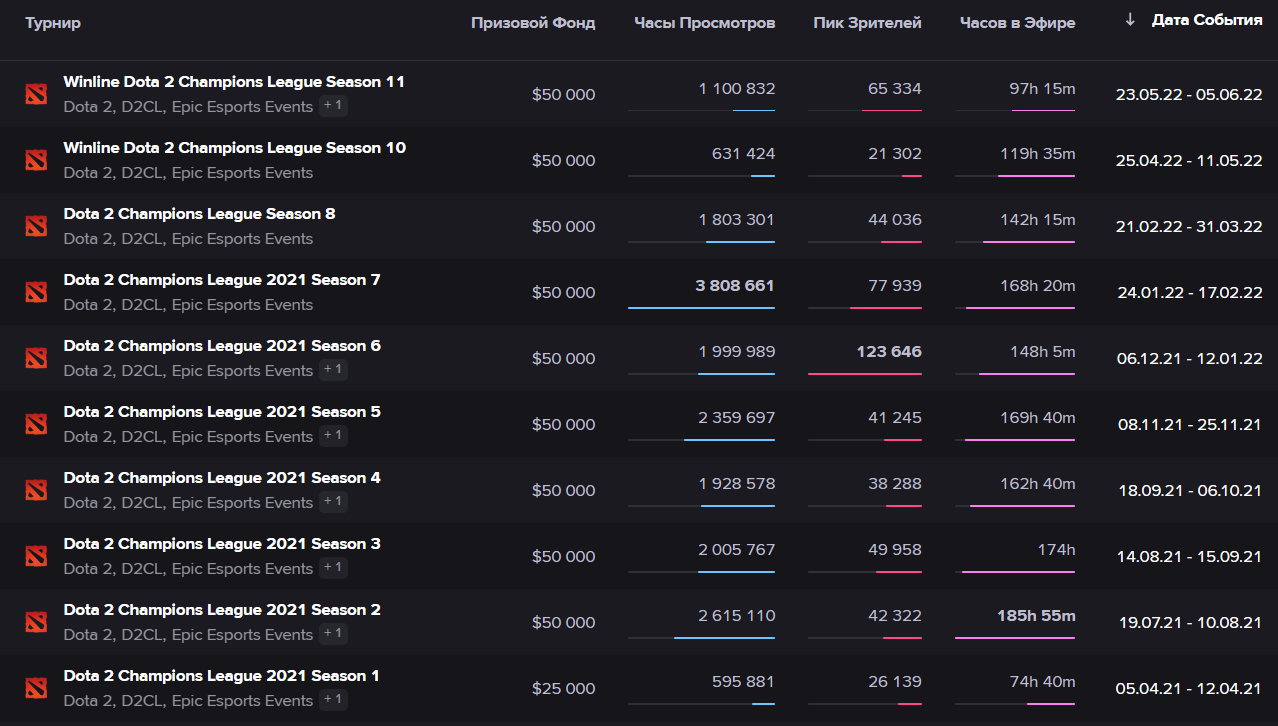Sort by Турнир column header
The image size is (1278, 726).
53,23
